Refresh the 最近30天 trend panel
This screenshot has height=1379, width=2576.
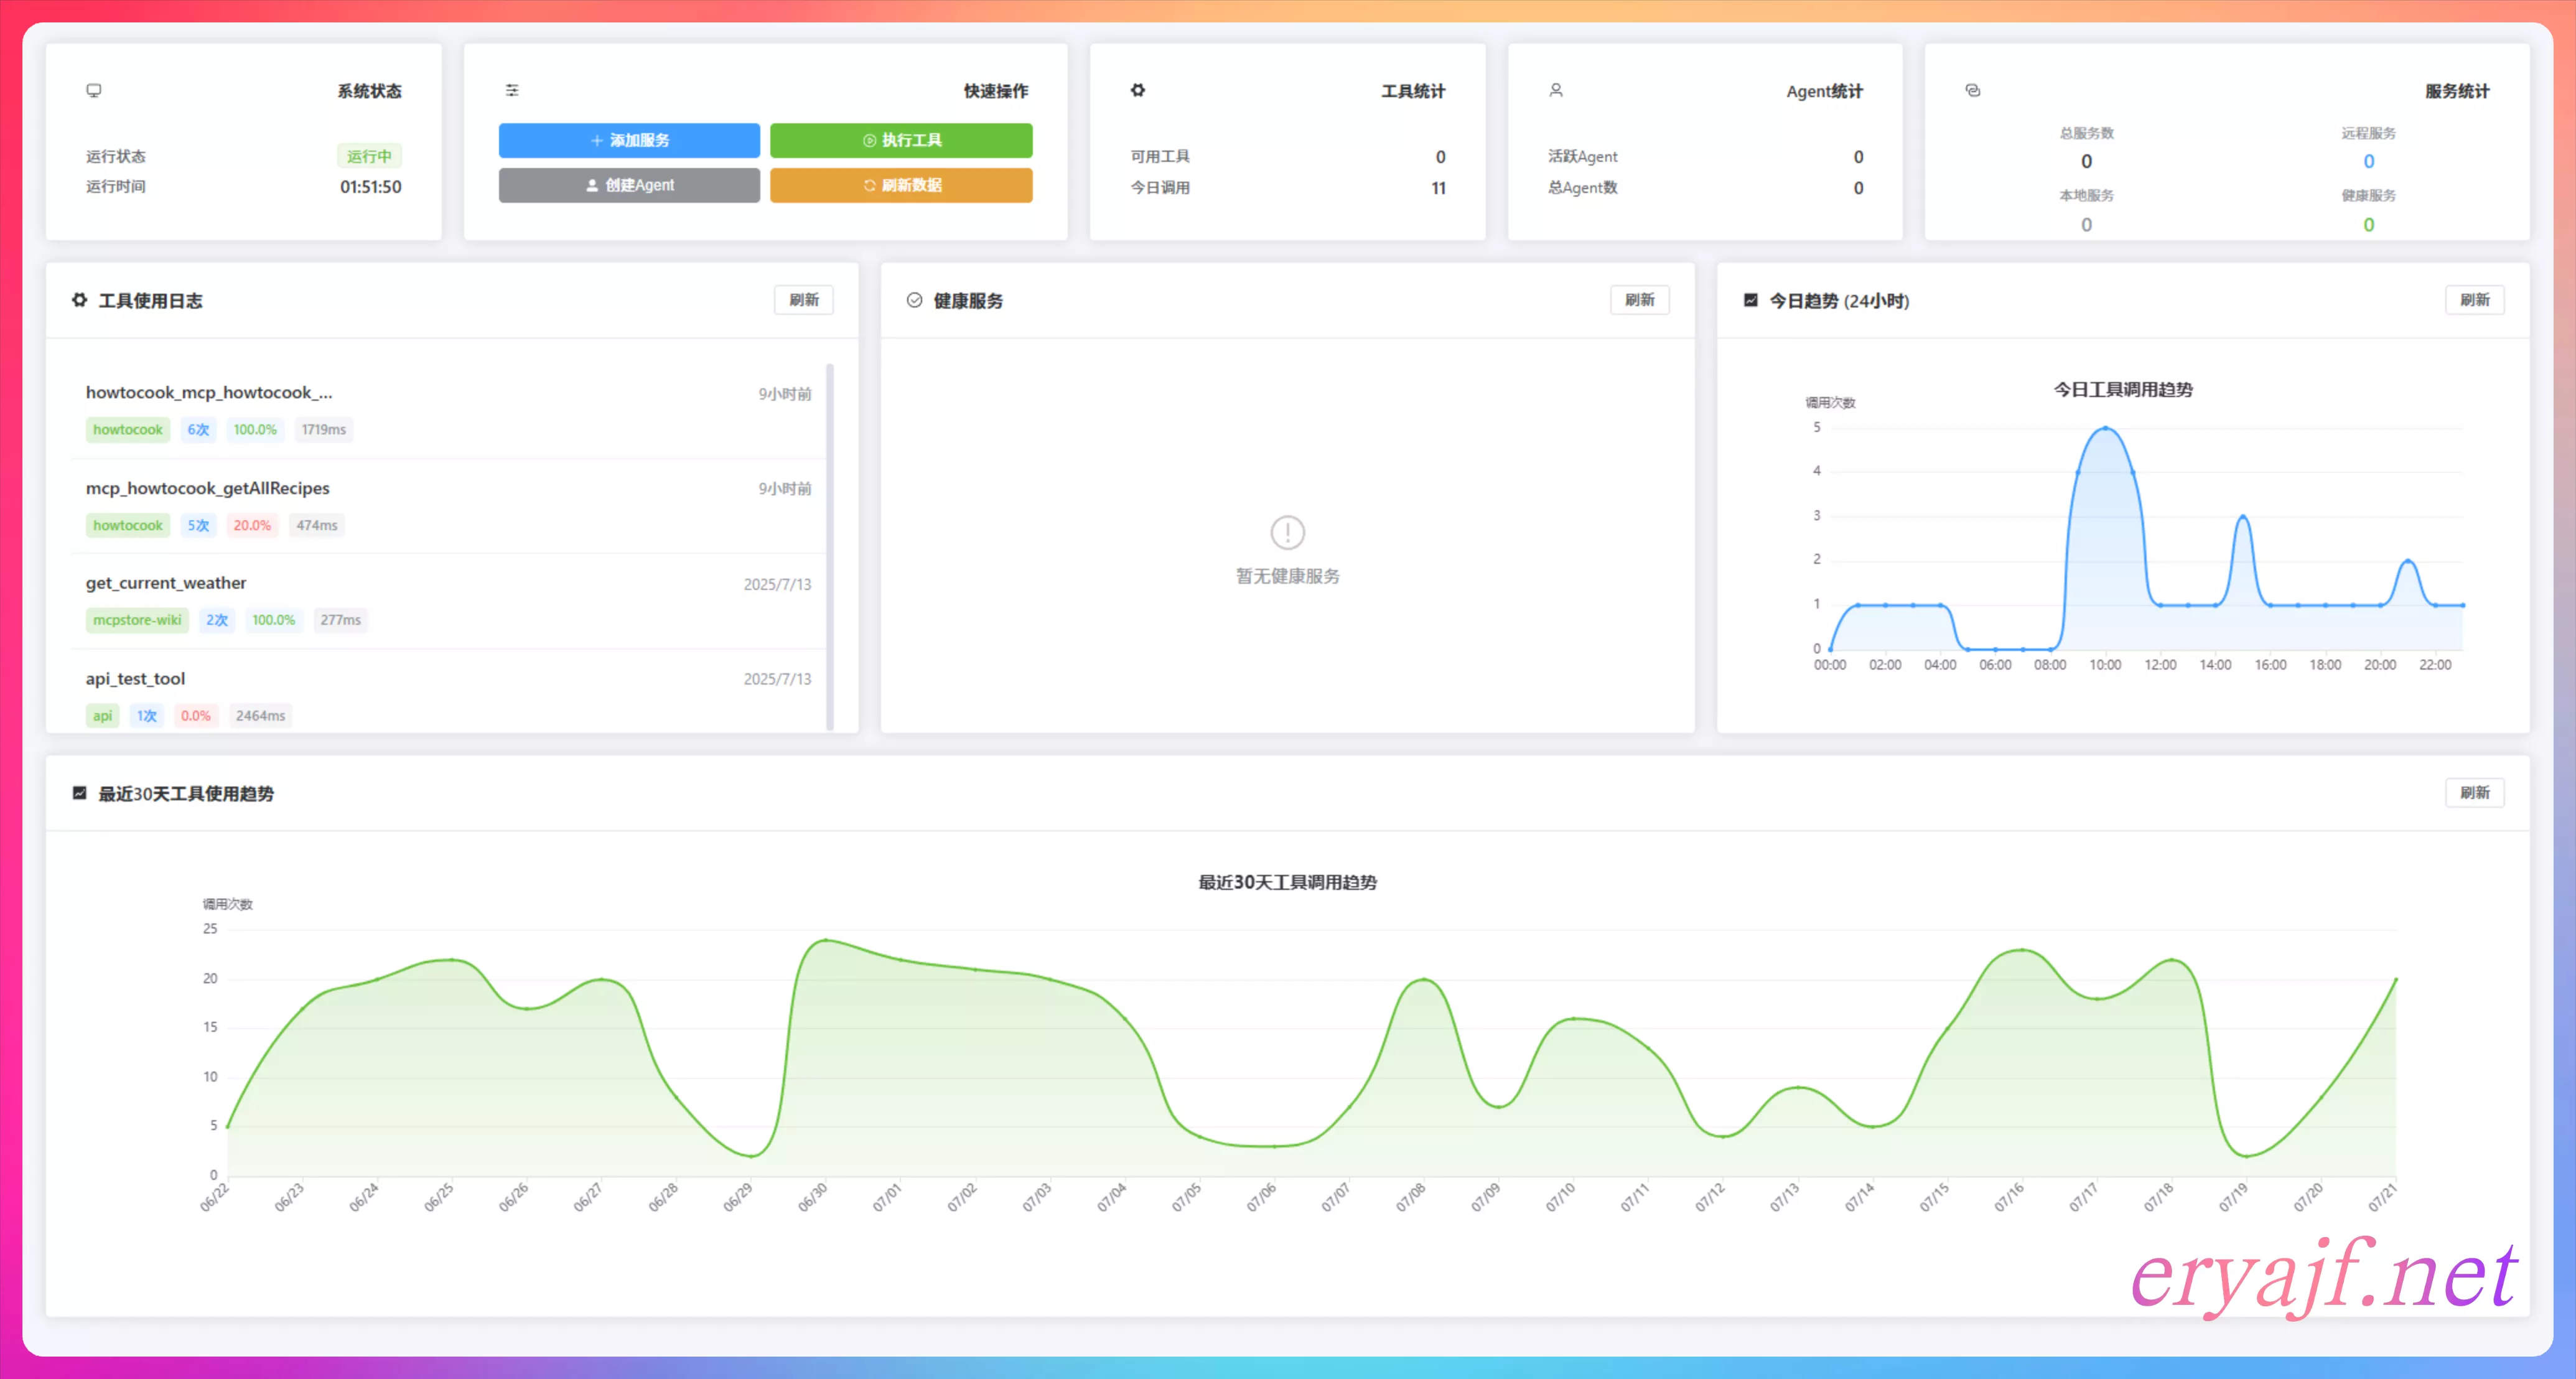coord(2474,793)
